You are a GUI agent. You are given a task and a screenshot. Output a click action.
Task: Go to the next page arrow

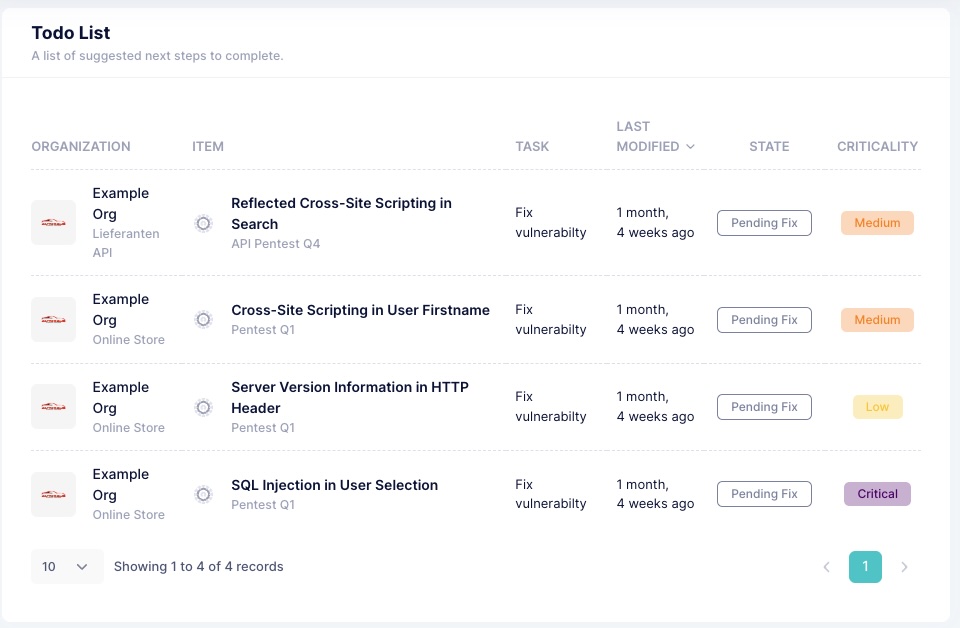pyautogui.click(x=904, y=567)
